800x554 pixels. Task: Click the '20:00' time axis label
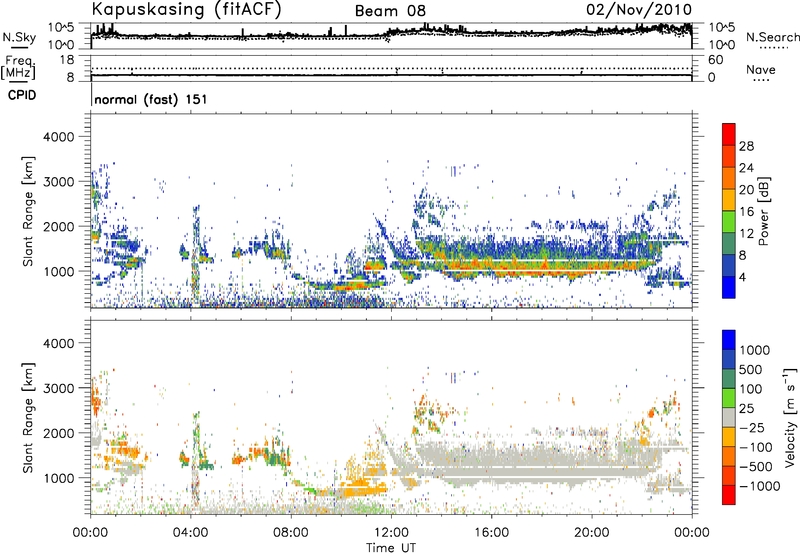tap(591, 533)
